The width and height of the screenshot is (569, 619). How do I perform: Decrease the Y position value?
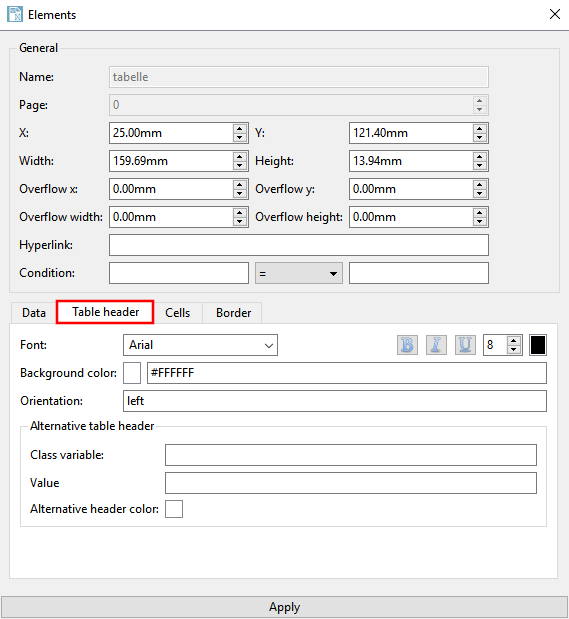pos(479,137)
